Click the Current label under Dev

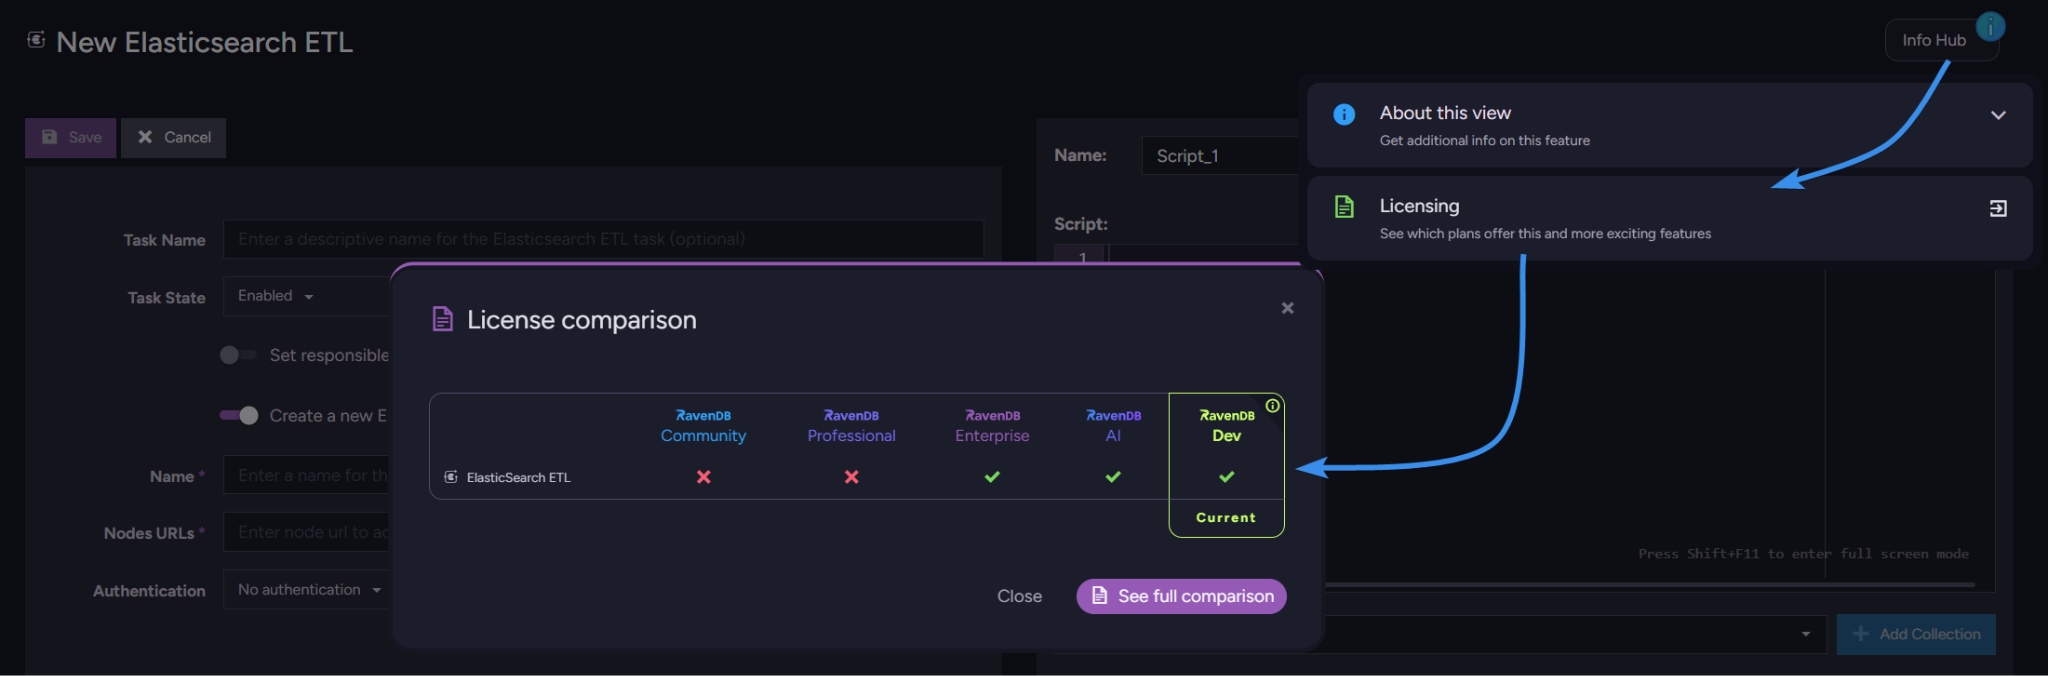click(1226, 518)
